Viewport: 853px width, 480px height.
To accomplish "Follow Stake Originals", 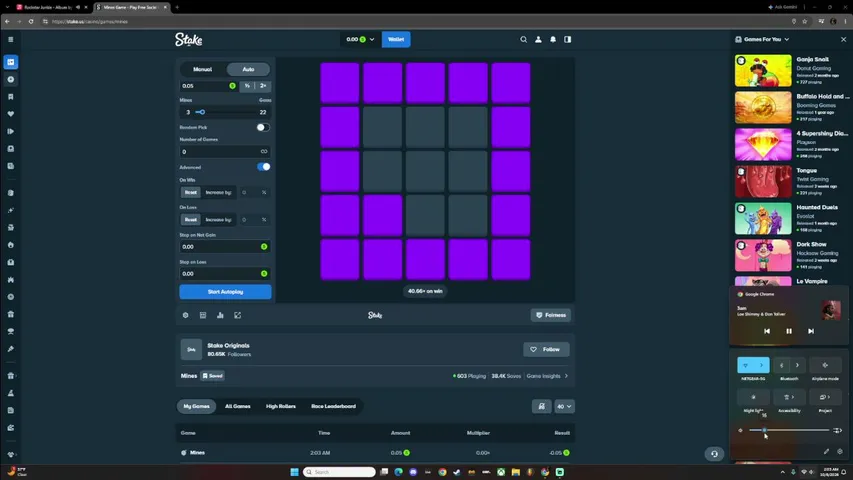I will [x=546, y=349].
